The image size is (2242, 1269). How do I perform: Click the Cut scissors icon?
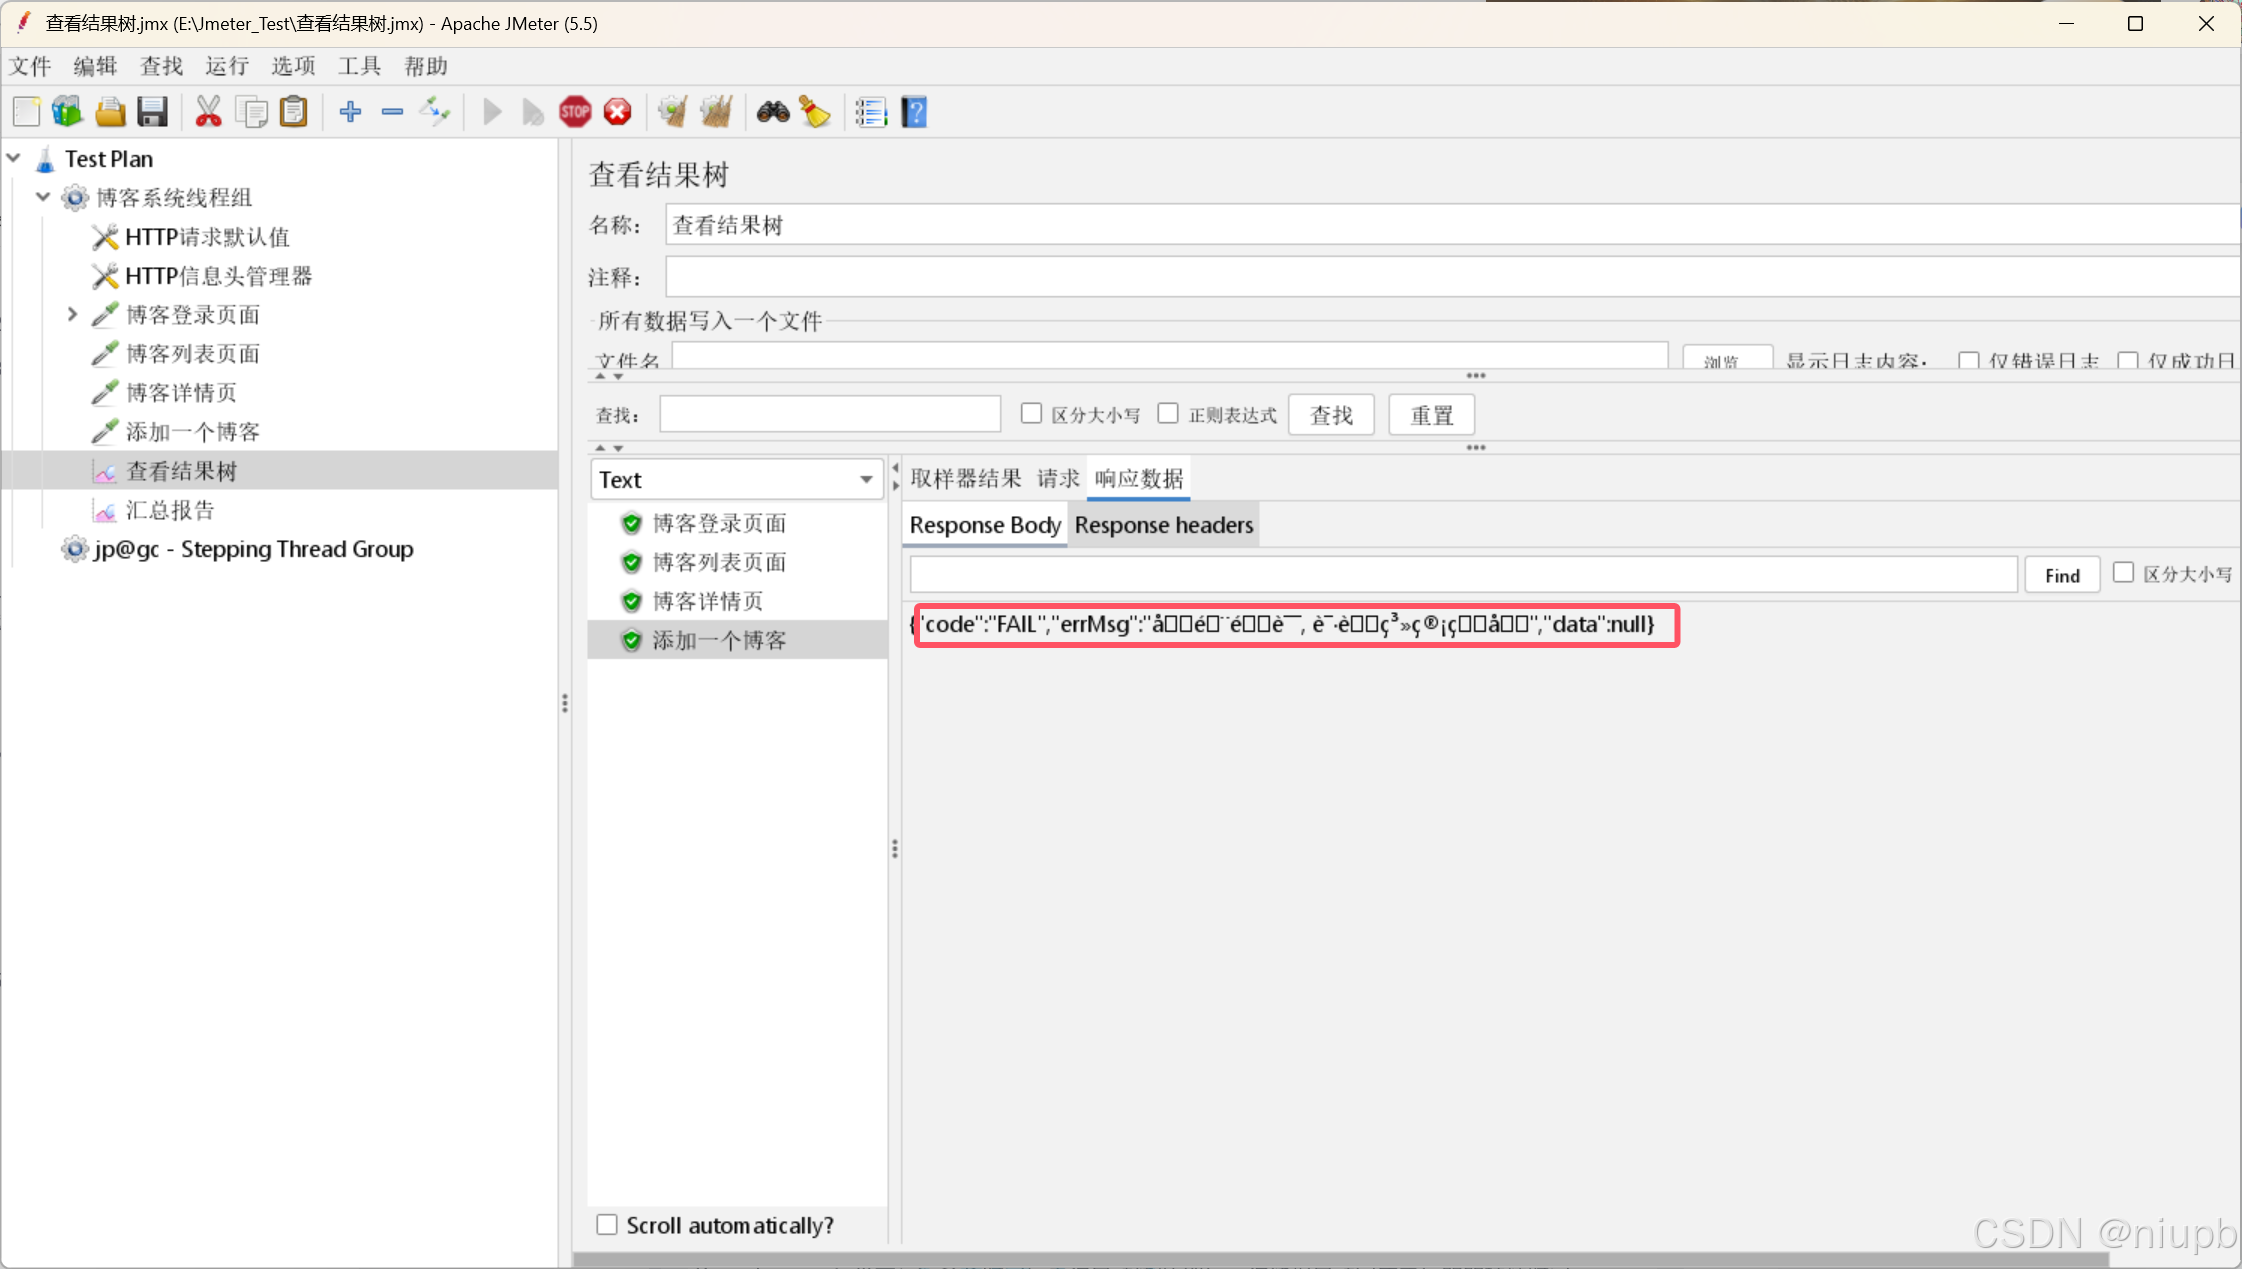point(208,112)
